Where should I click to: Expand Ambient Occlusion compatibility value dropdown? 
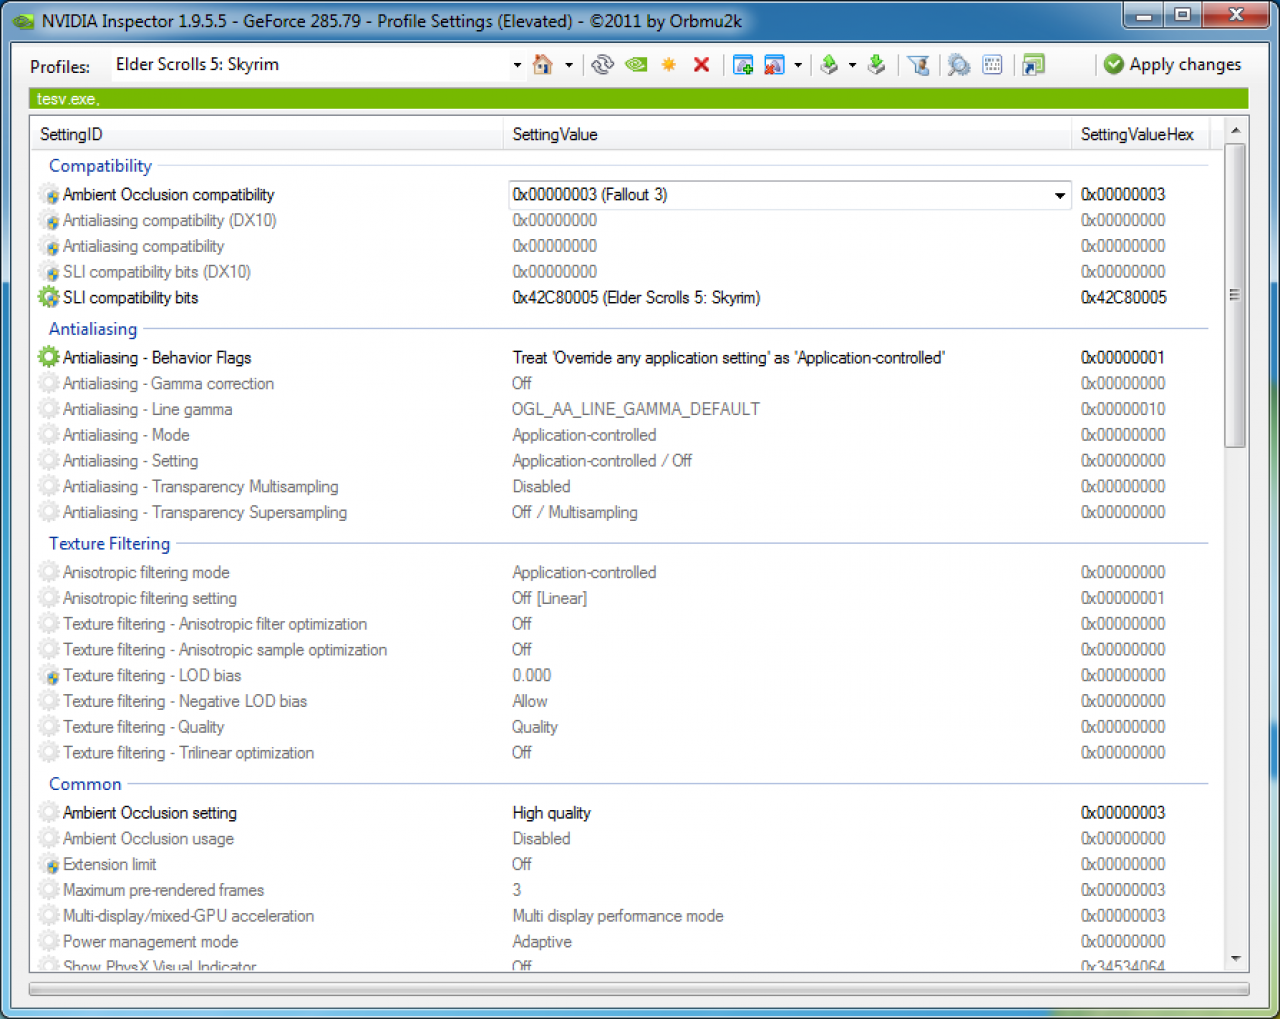(1059, 195)
